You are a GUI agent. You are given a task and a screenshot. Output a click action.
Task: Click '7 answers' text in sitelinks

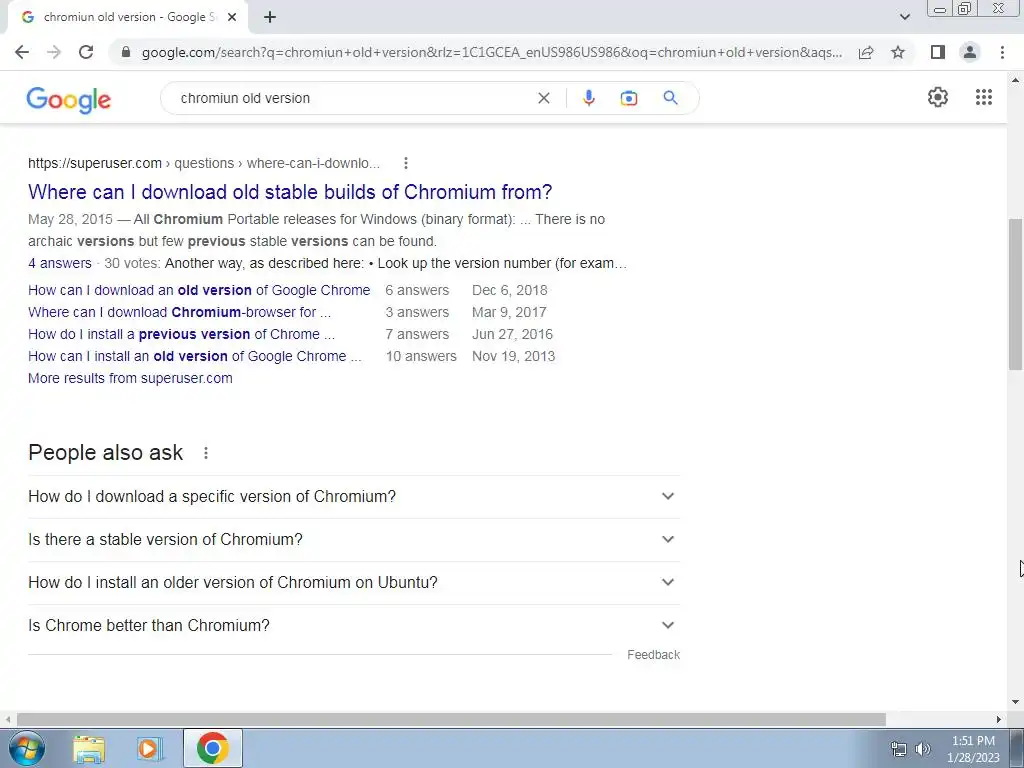pos(417,334)
